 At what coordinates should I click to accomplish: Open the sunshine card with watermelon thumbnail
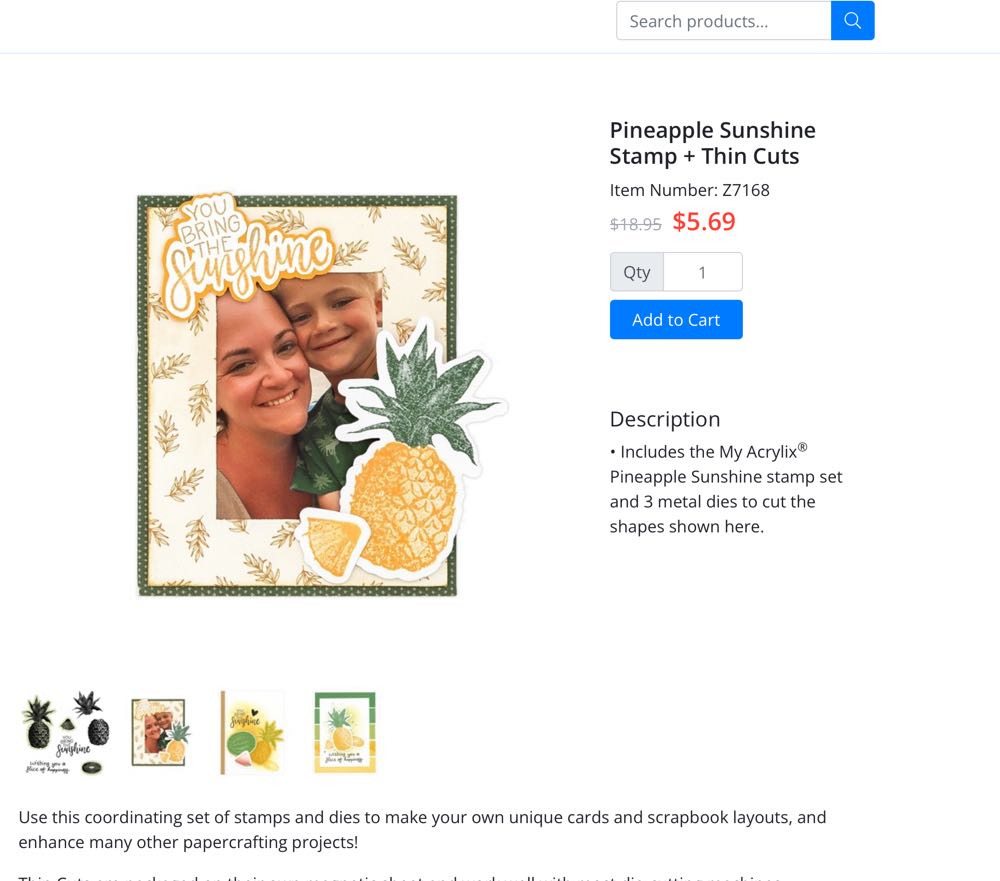[252, 732]
